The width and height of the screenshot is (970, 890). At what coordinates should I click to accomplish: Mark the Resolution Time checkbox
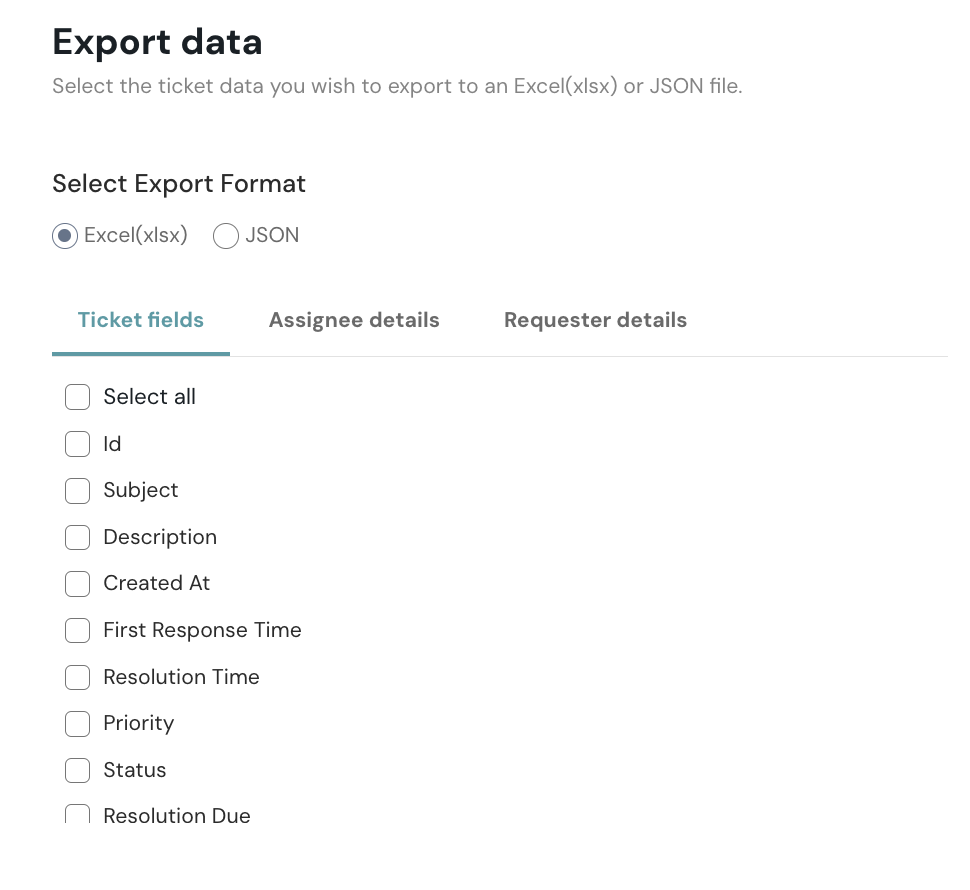(x=78, y=677)
